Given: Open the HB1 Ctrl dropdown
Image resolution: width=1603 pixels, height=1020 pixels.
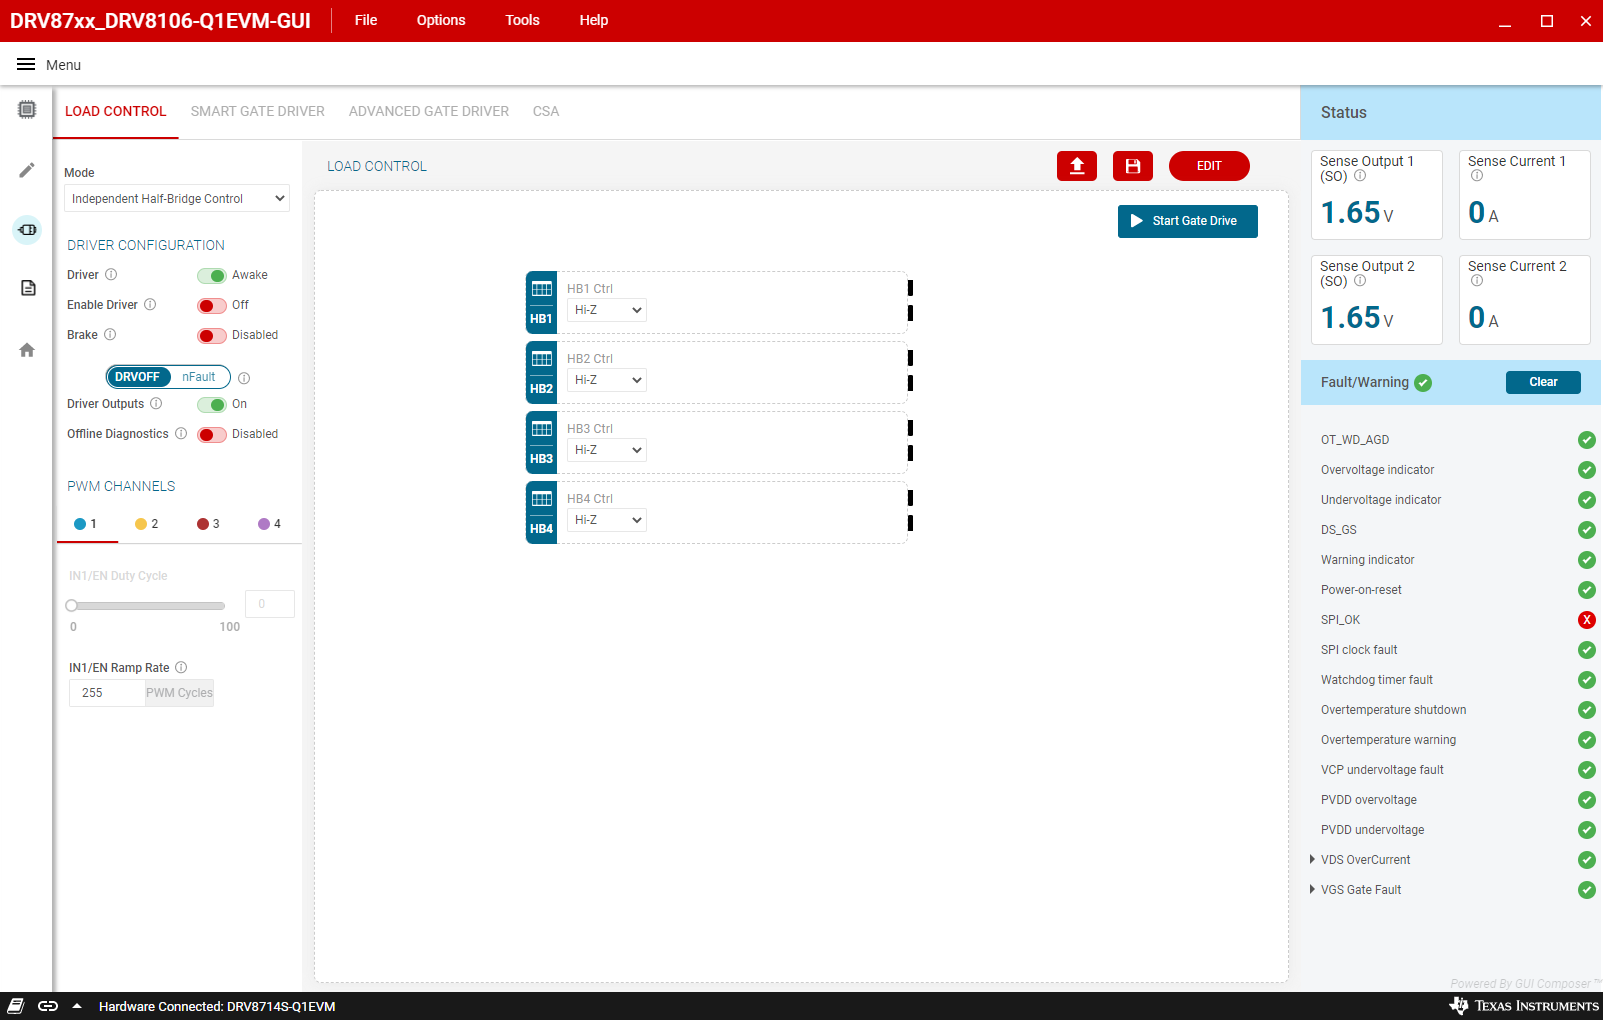Looking at the screenshot, I should point(607,310).
